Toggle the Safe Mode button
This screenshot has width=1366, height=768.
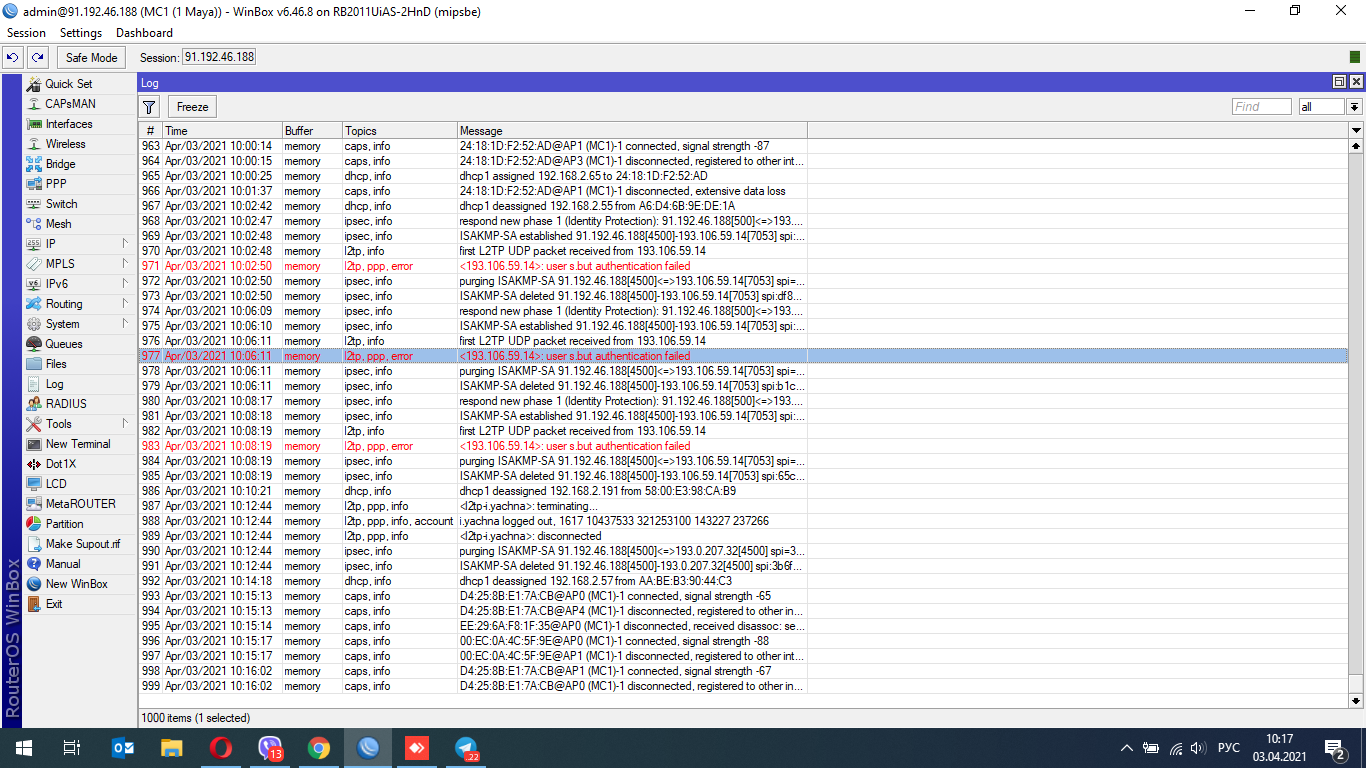(92, 58)
